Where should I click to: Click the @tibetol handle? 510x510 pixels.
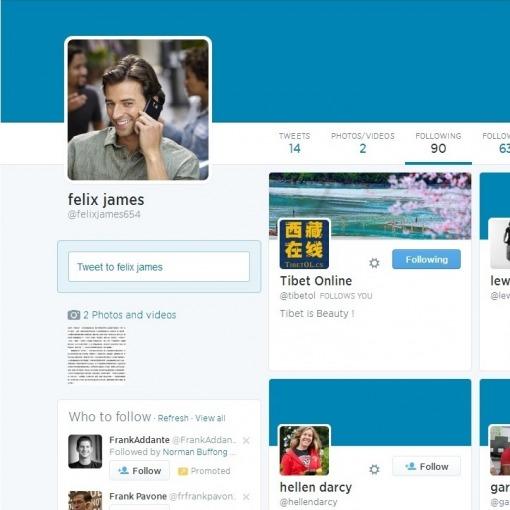[298, 296]
